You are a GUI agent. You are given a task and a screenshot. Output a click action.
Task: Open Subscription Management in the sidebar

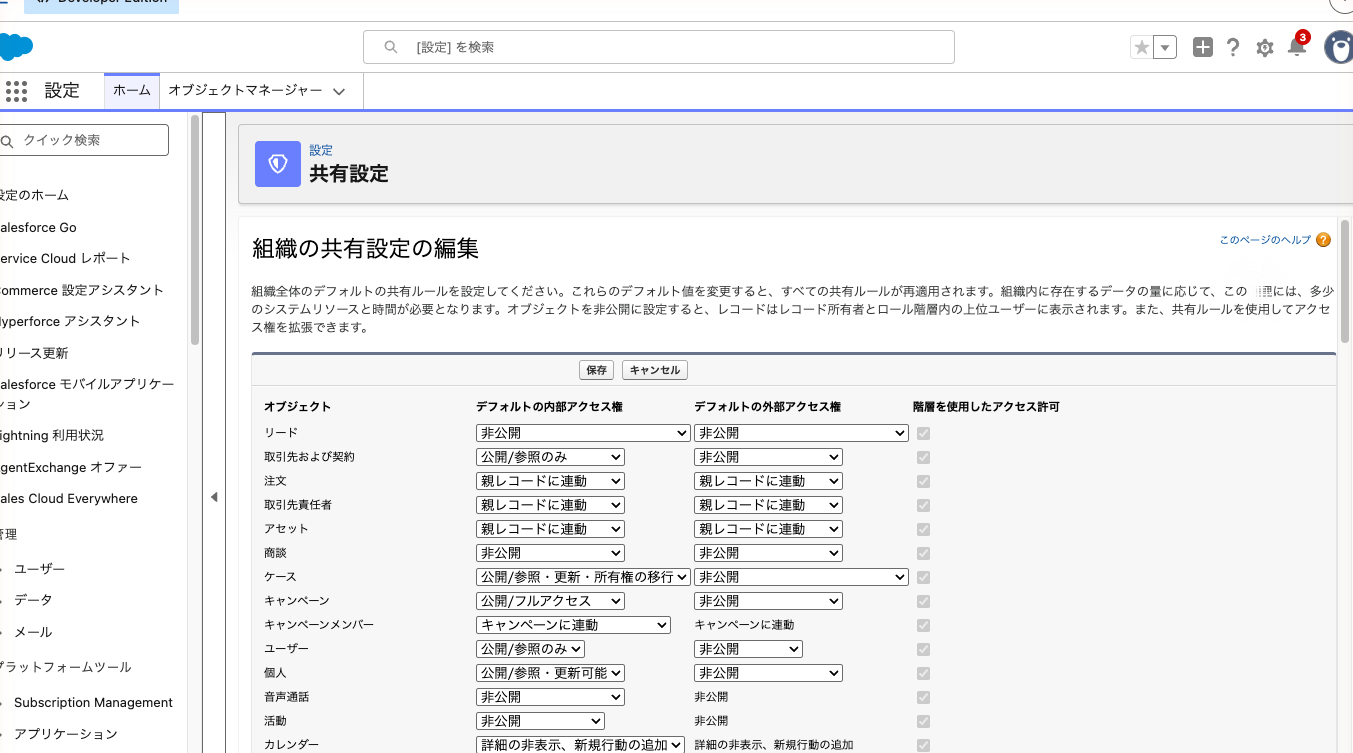93,702
